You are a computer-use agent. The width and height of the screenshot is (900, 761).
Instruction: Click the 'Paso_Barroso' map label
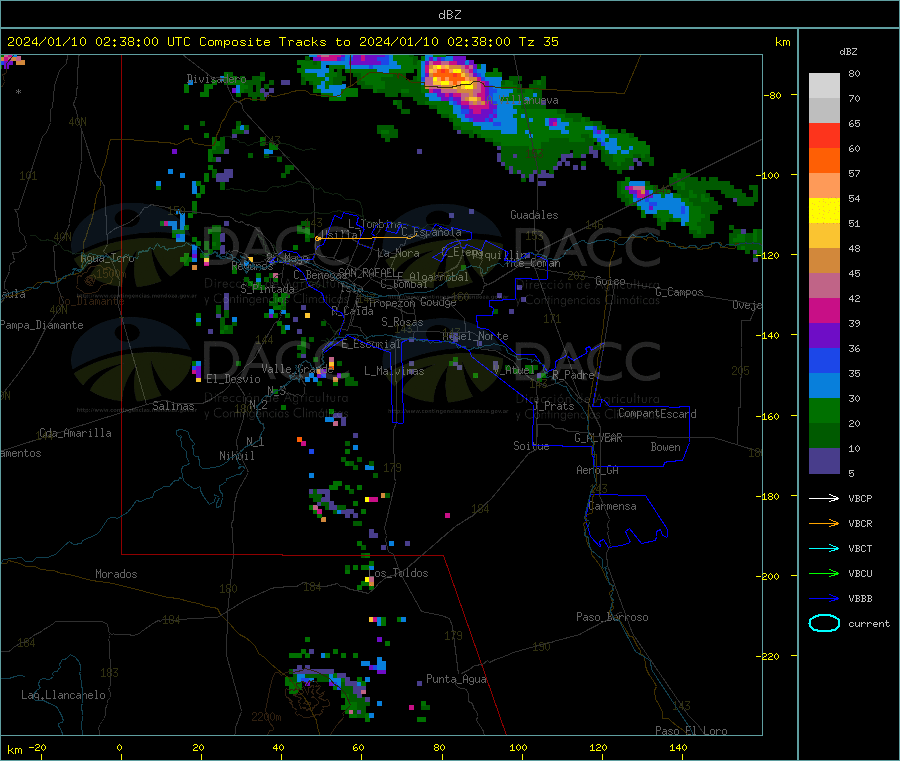point(612,617)
